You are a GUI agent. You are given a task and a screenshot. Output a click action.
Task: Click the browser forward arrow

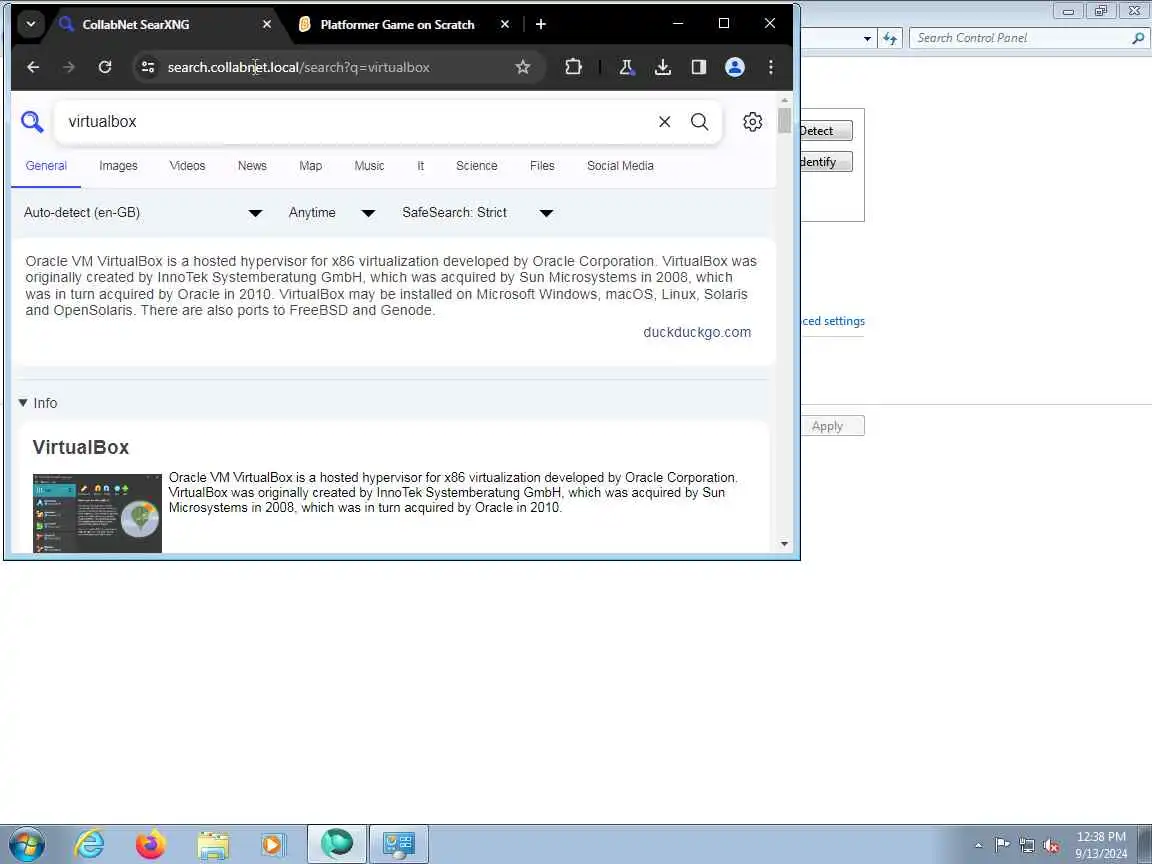tap(69, 67)
